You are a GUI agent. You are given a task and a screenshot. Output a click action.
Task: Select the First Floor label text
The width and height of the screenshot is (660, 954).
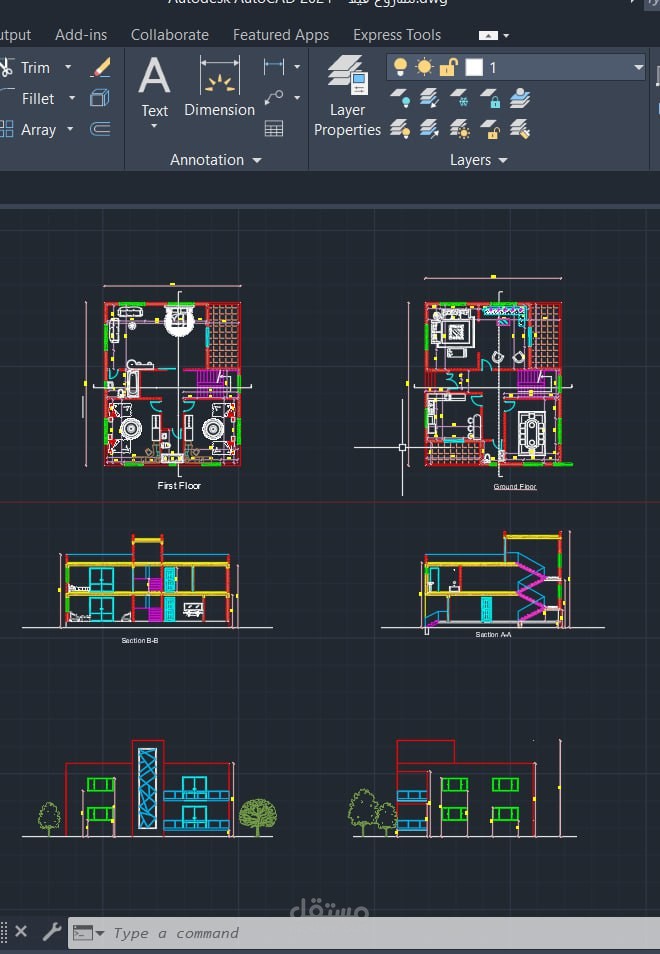(x=179, y=486)
